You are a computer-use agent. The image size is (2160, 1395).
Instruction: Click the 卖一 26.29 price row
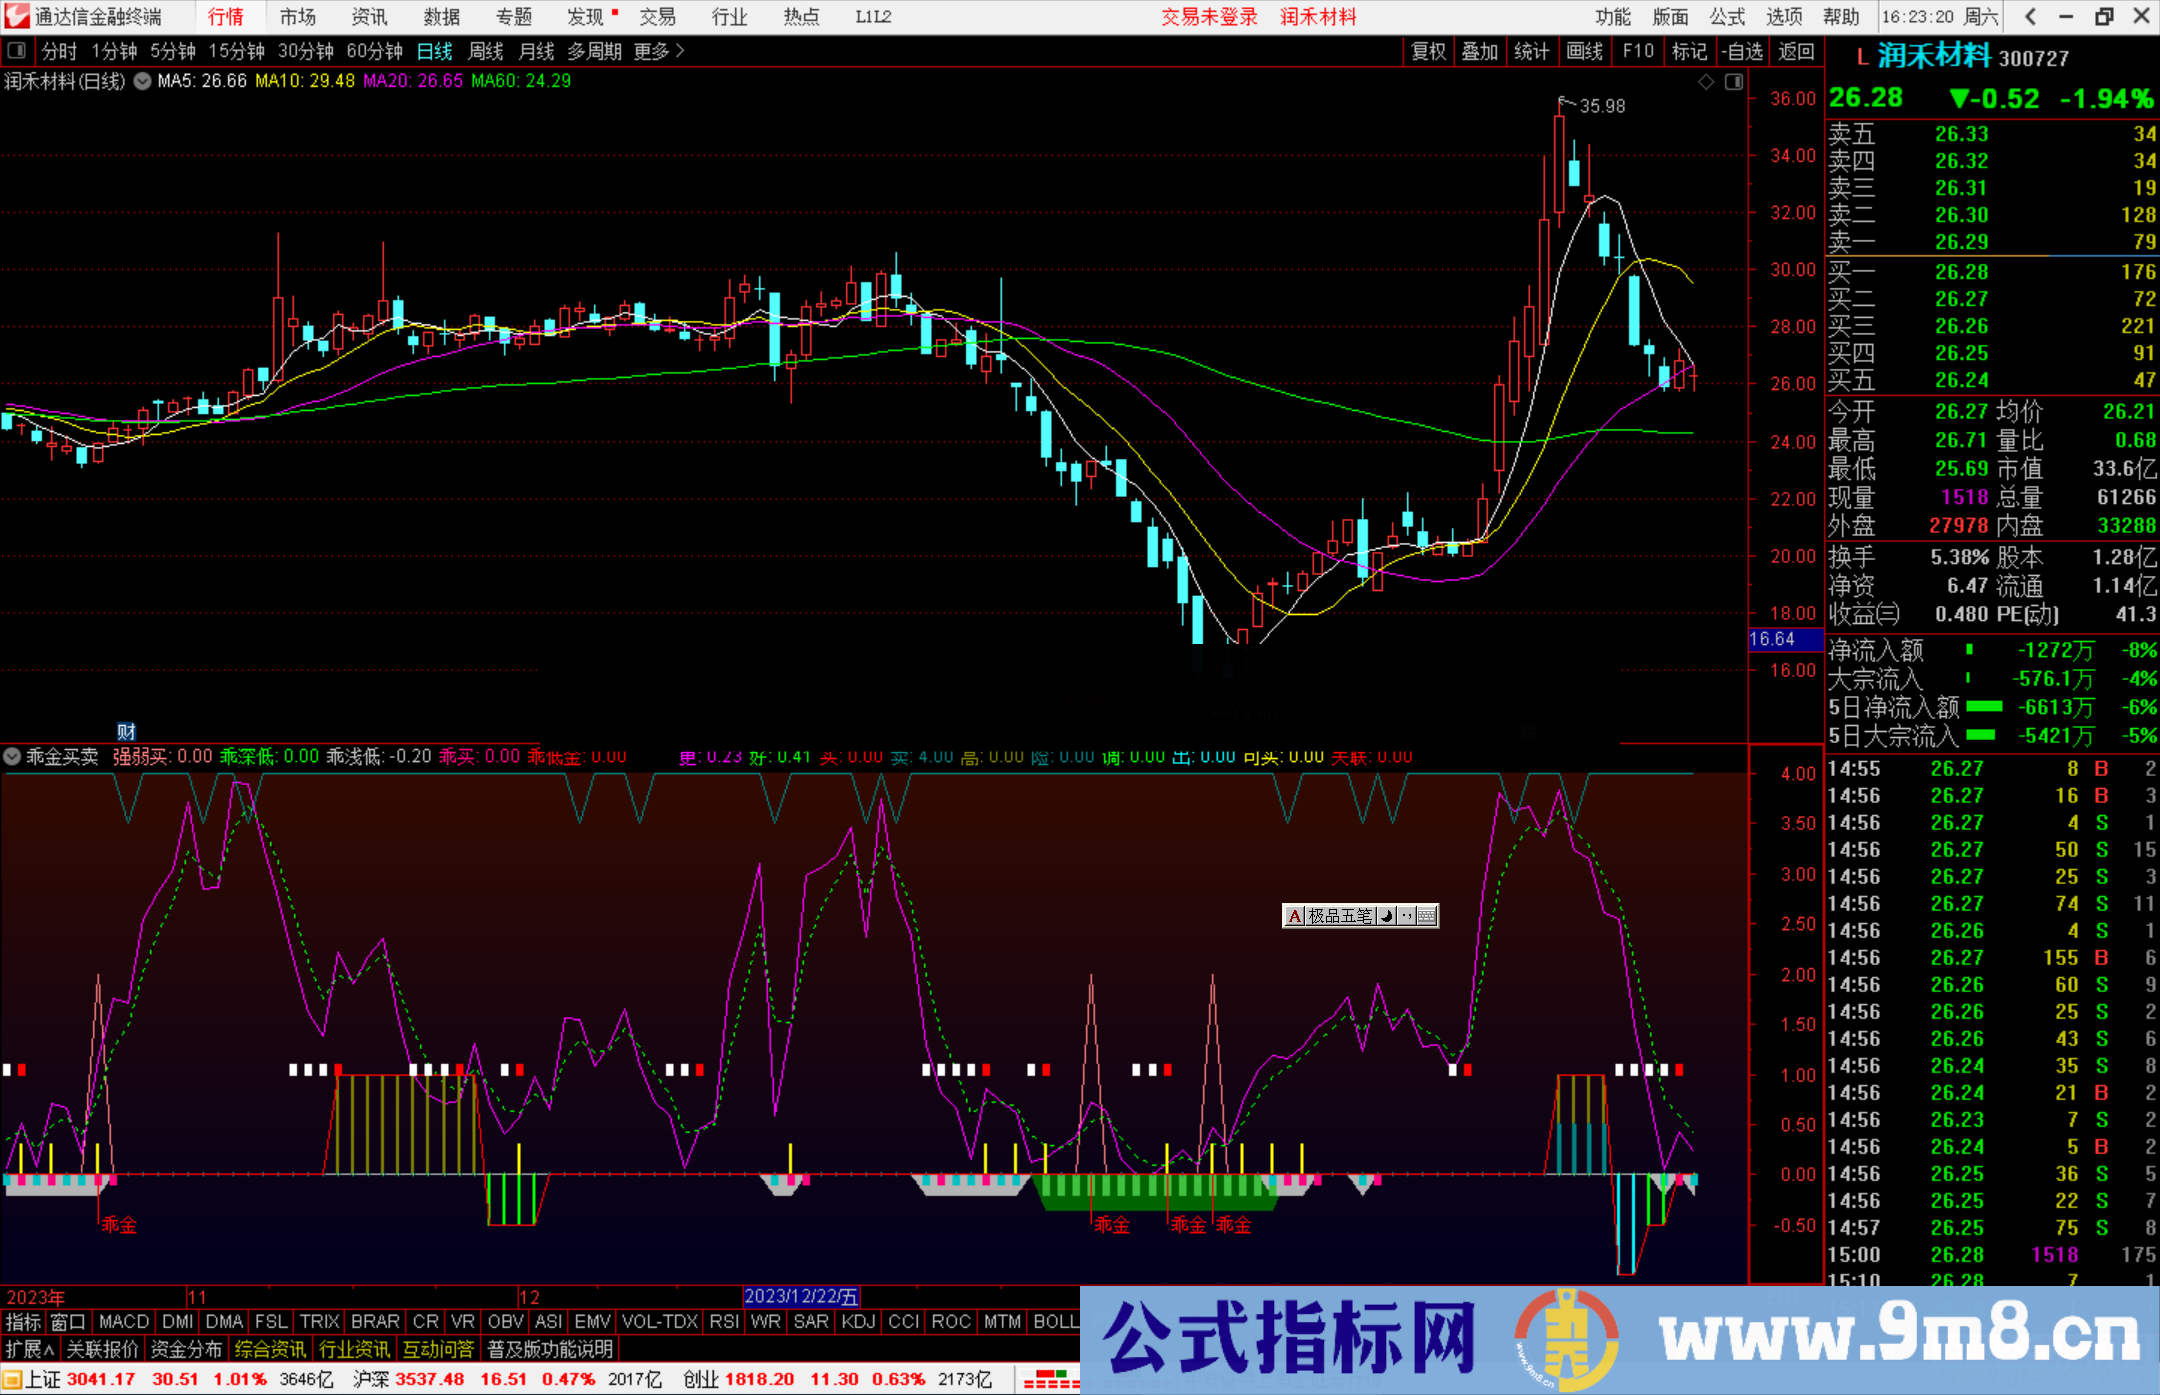coord(1992,242)
